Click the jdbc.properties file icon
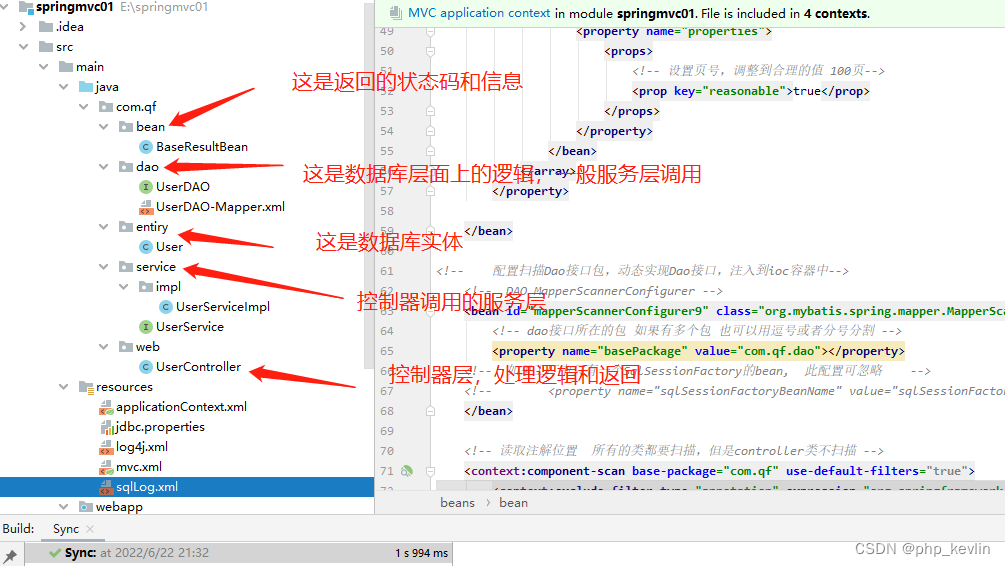The width and height of the screenshot is (1005, 566). [x=106, y=427]
